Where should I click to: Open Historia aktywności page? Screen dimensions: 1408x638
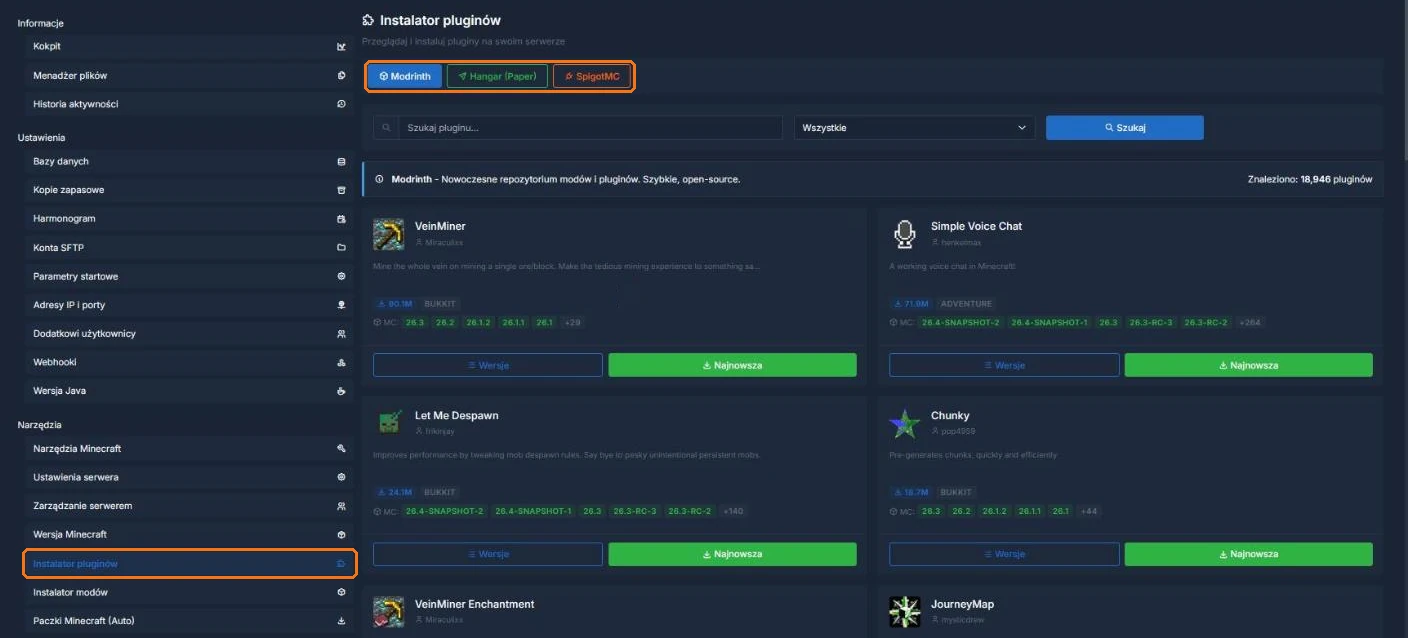point(189,104)
